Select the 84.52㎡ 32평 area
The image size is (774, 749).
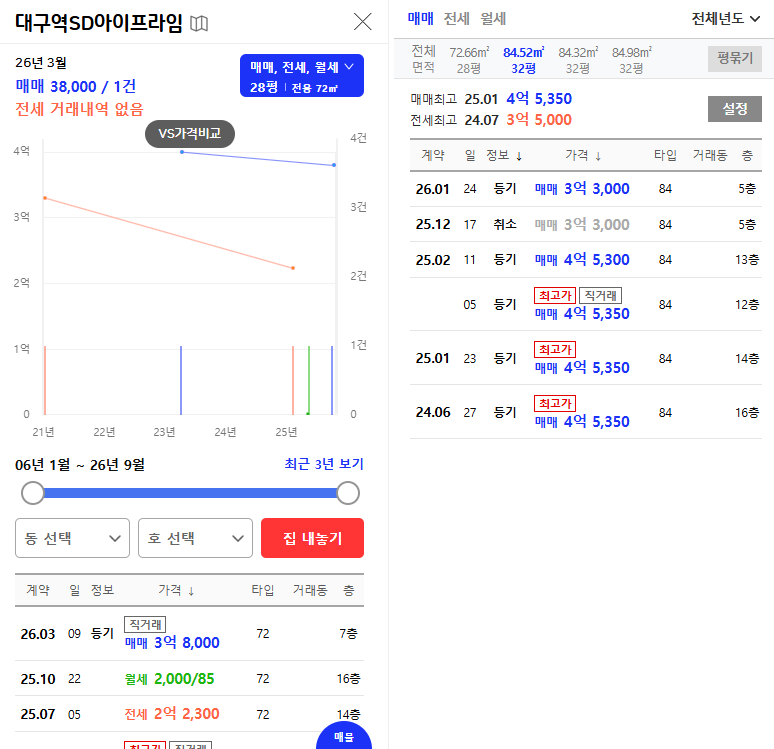tap(523, 60)
